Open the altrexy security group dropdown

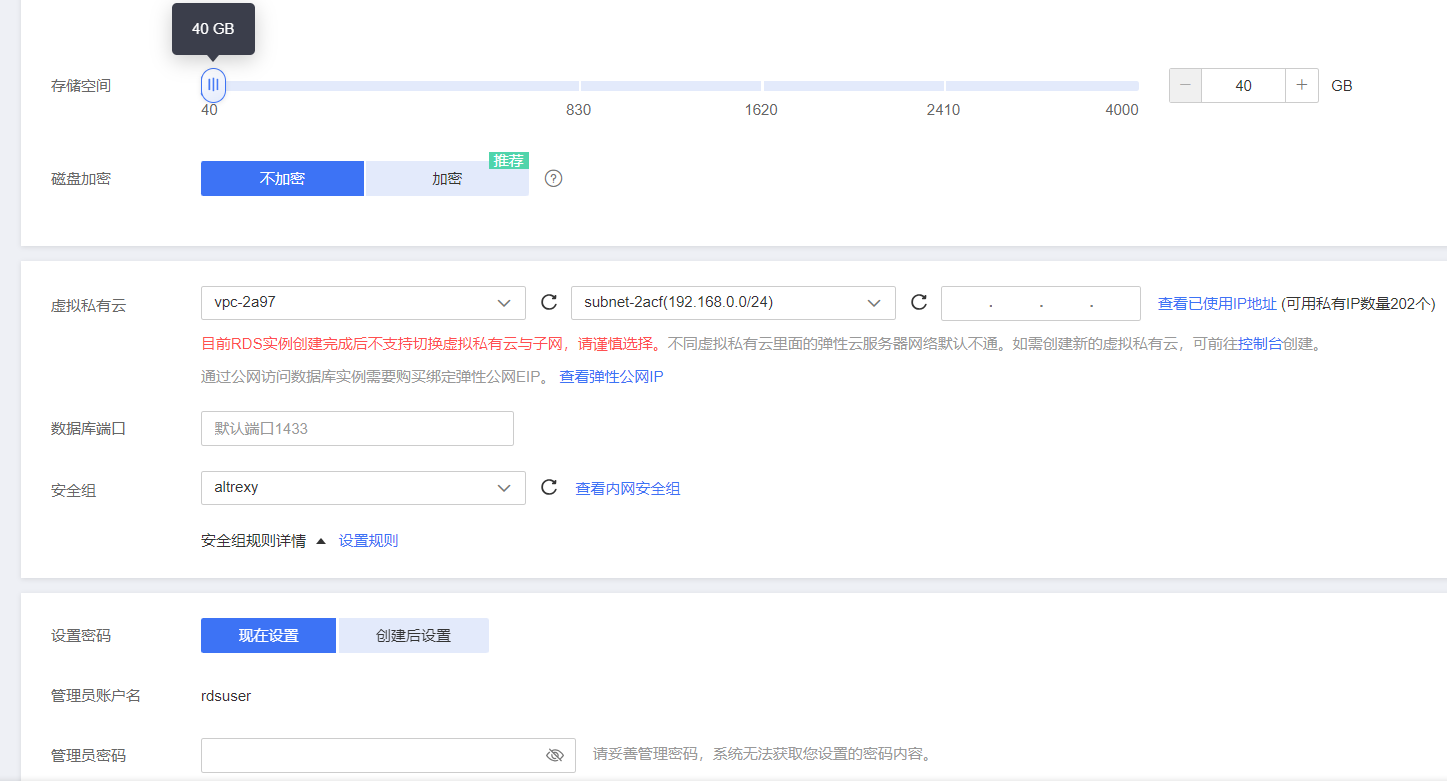point(363,488)
